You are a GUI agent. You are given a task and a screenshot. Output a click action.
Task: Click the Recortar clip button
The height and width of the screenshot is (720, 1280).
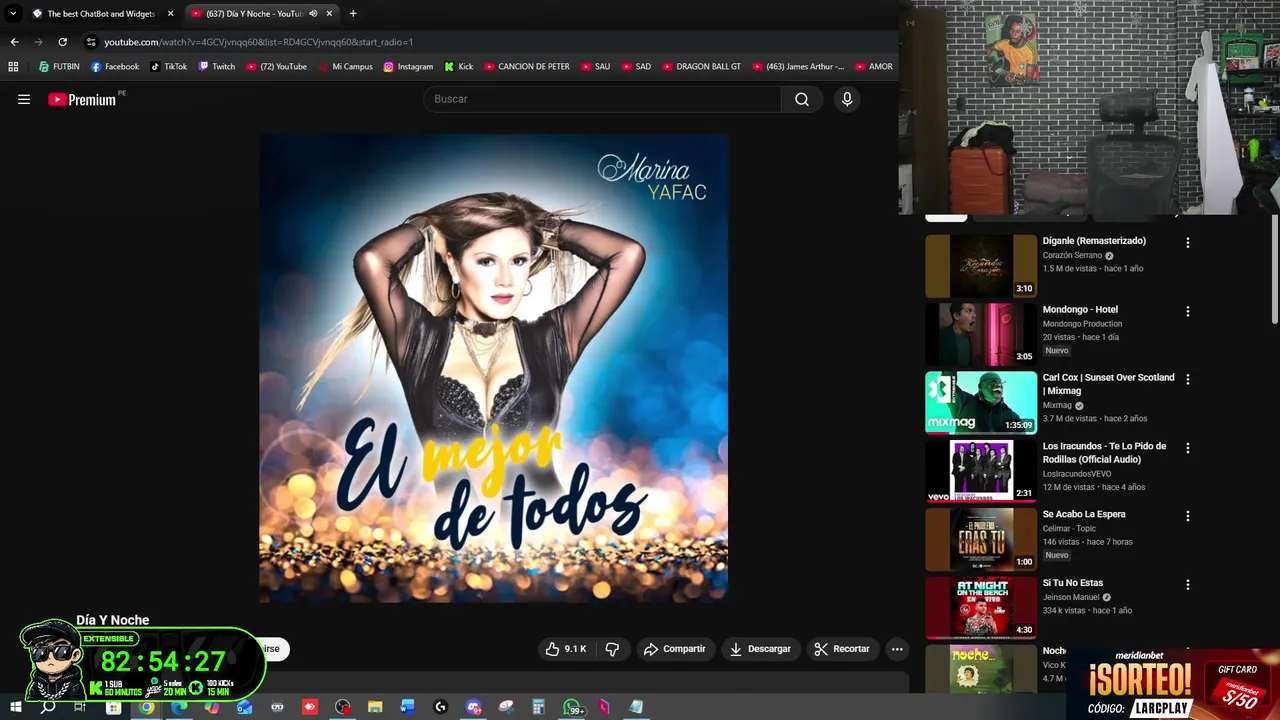pyautogui.click(x=842, y=649)
